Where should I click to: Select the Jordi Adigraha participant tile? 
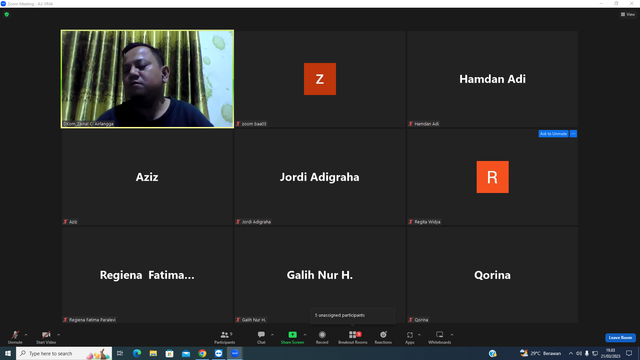tap(320, 177)
